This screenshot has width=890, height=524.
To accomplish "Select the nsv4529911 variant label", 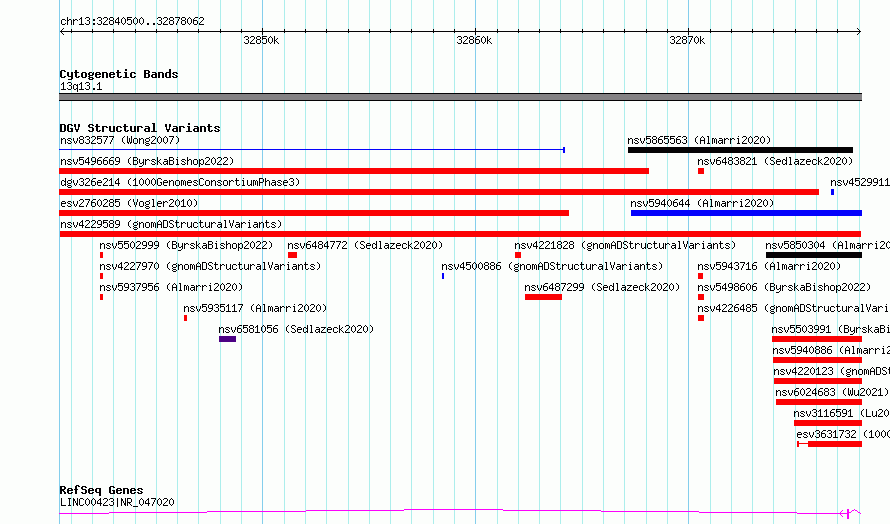I will click(860, 182).
